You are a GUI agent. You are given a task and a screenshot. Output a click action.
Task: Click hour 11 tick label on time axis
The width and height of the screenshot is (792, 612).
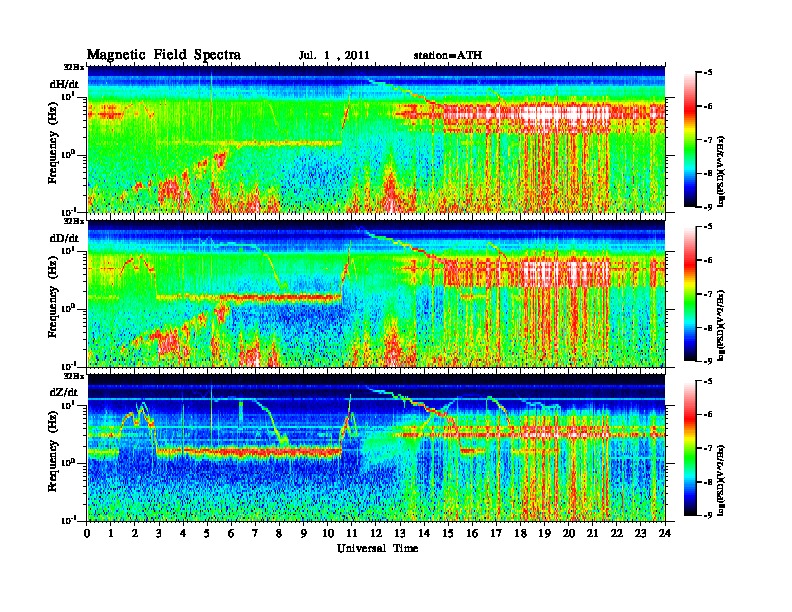point(352,533)
